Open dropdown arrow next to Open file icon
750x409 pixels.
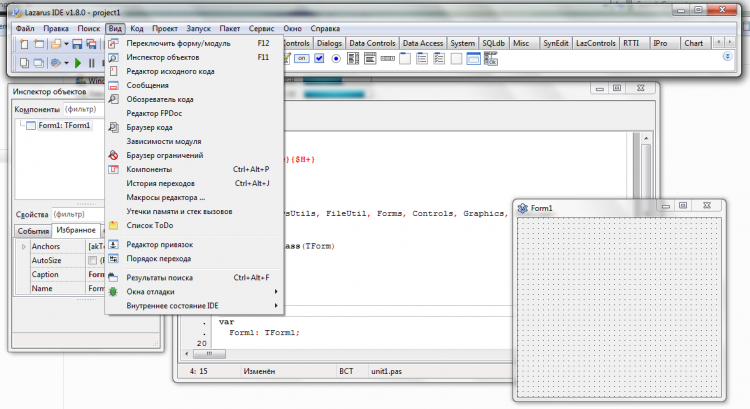[66, 44]
